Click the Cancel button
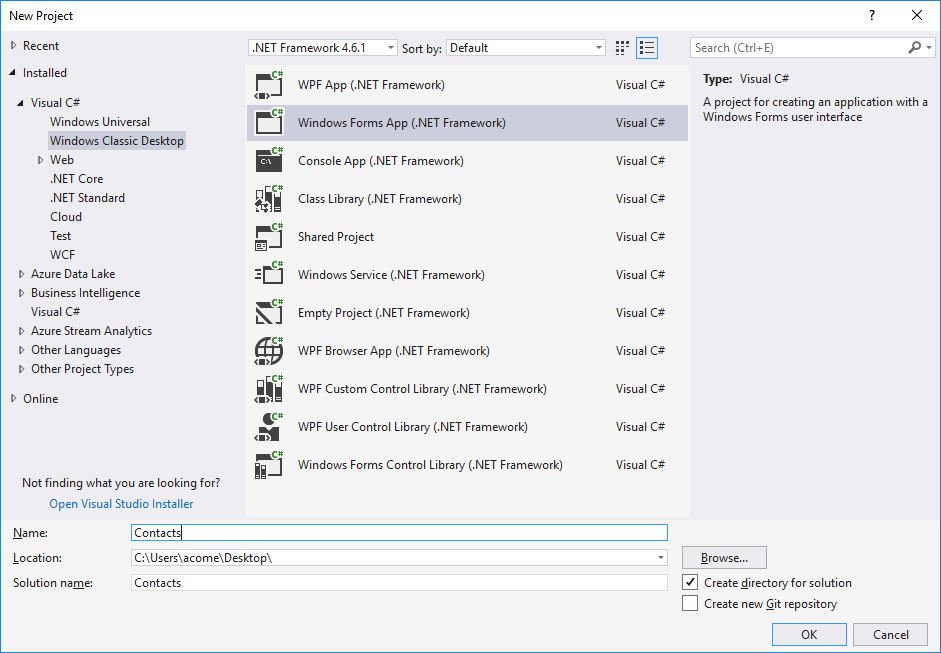Screen dimensions: 941x653 click(891, 634)
